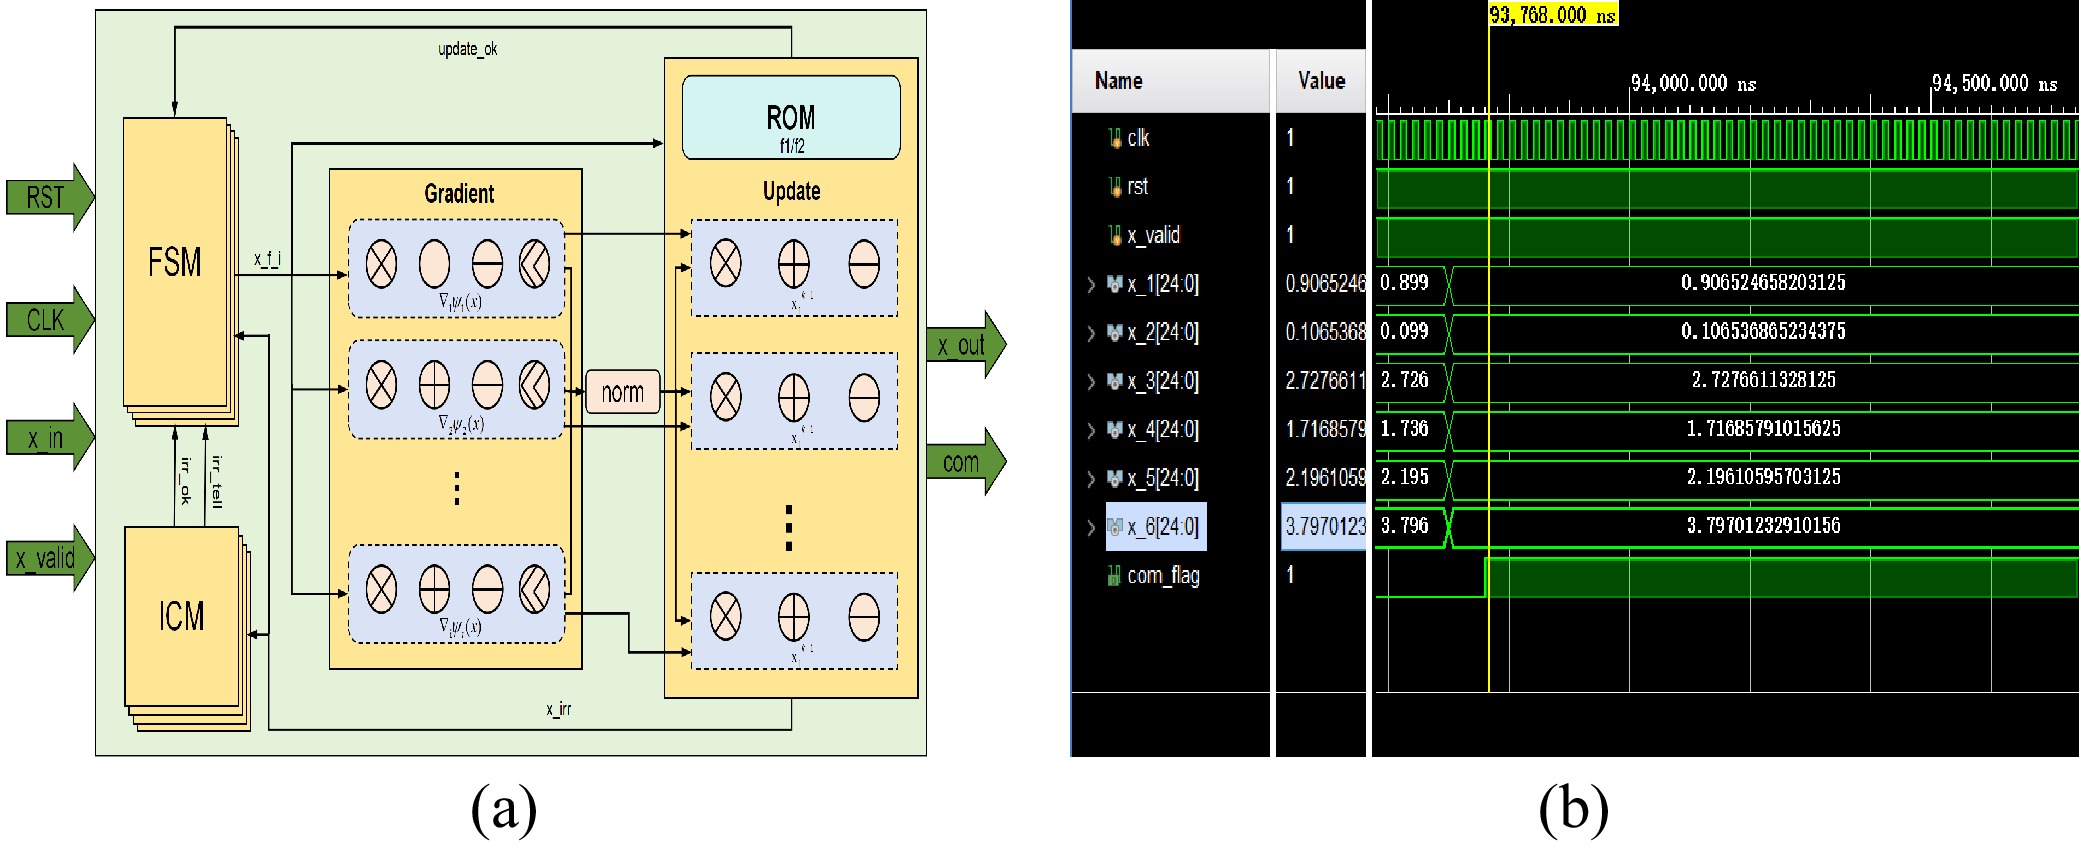Select the x_5[24:0] signal row
The image size is (2079, 846).
[x=1162, y=479]
